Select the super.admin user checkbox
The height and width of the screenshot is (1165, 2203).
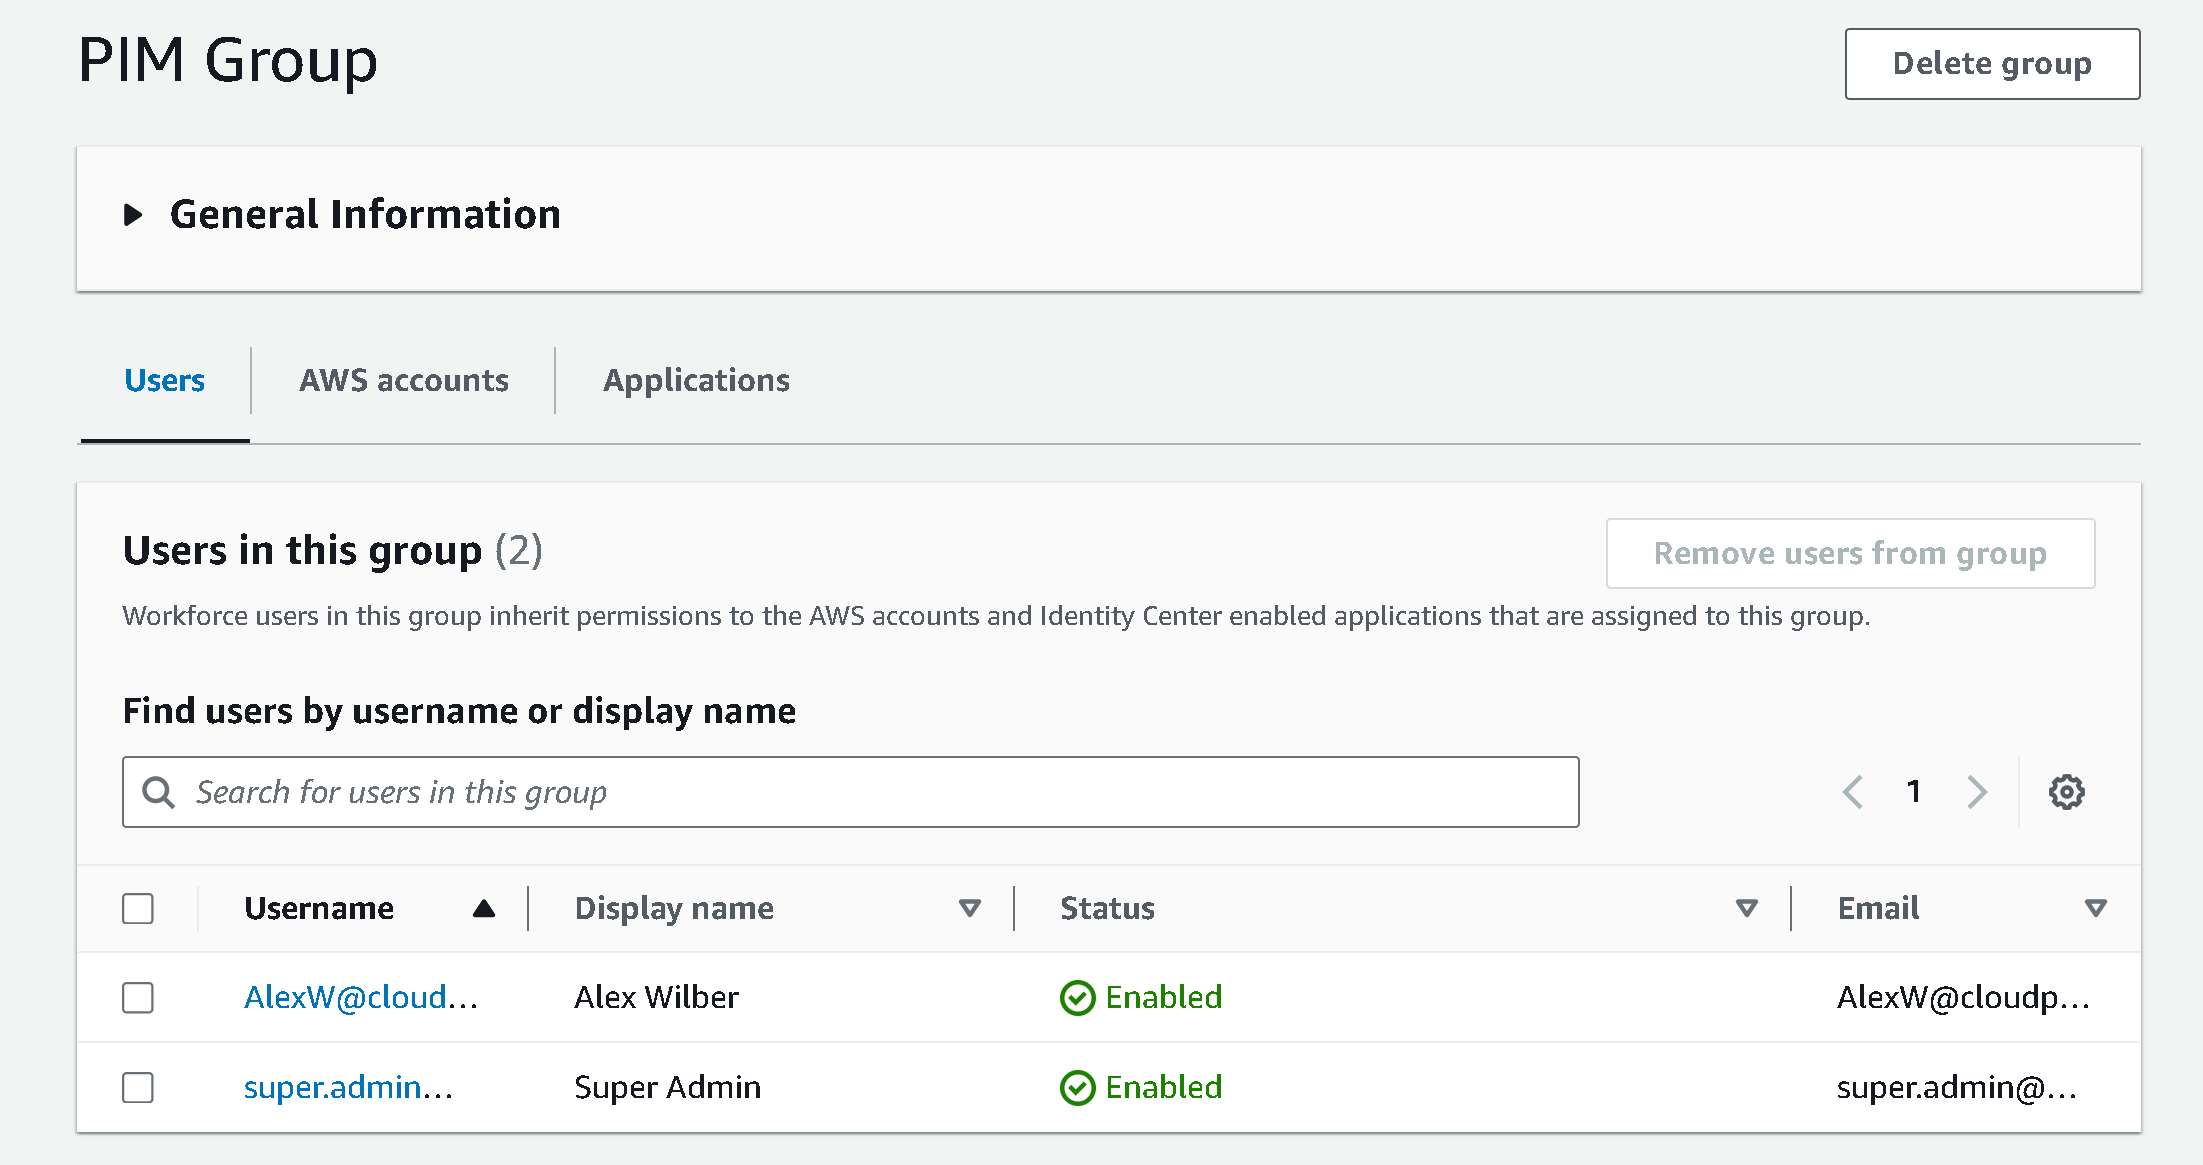point(138,1087)
